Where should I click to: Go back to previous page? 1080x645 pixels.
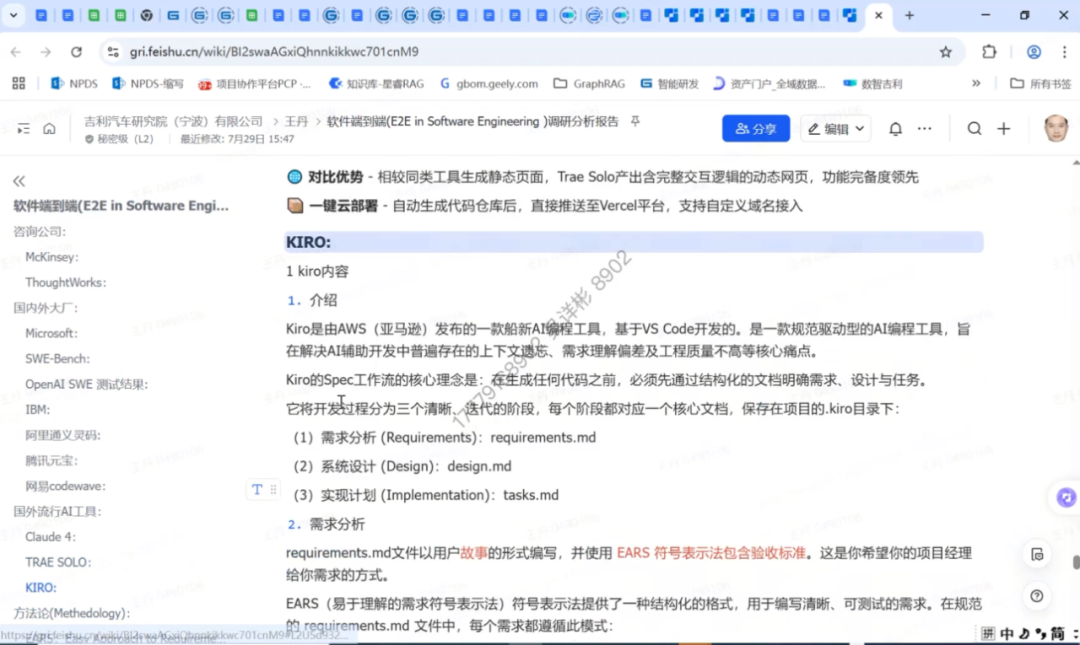pyautogui.click(x=16, y=52)
